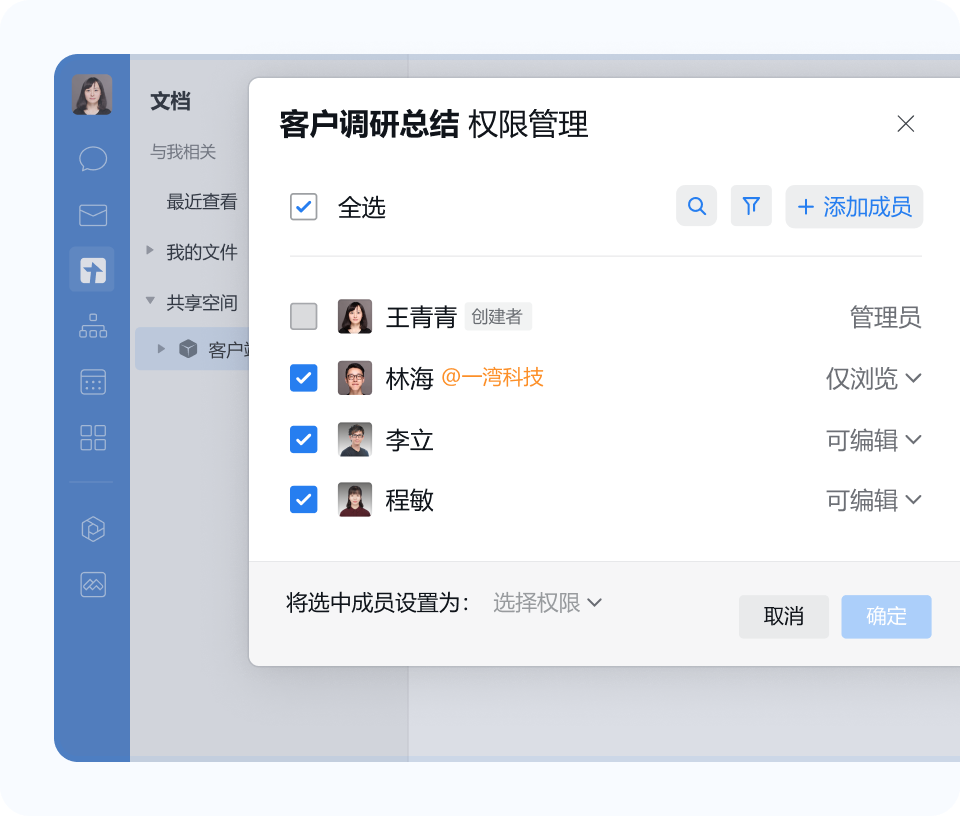Click the gallery icon at sidebar bottom
Image resolution: width=960 pixels, height=816 pixels.
click(x=92, y=585)
